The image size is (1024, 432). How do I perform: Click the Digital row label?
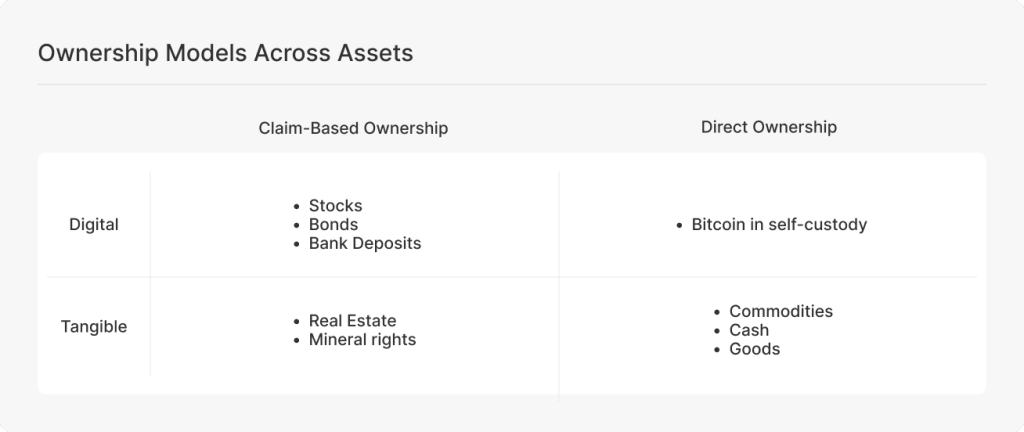(94, 224)
